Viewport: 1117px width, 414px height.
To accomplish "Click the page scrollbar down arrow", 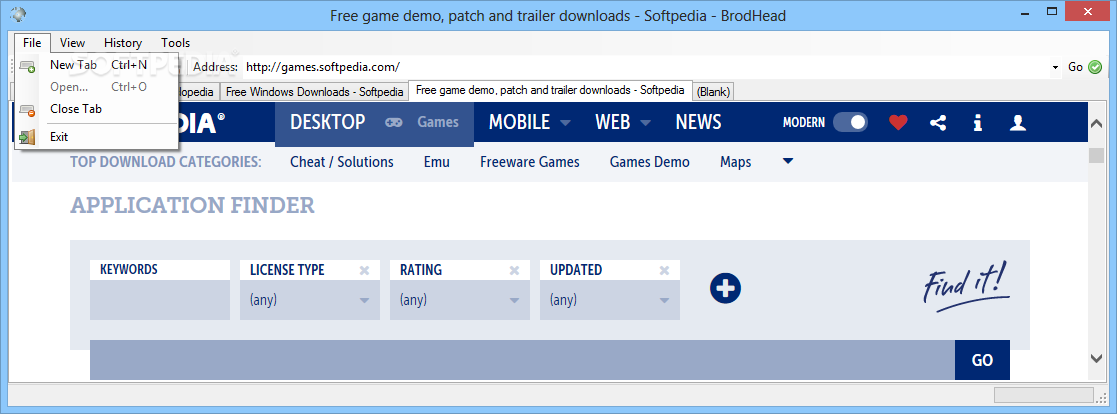I will (1096, 358).
